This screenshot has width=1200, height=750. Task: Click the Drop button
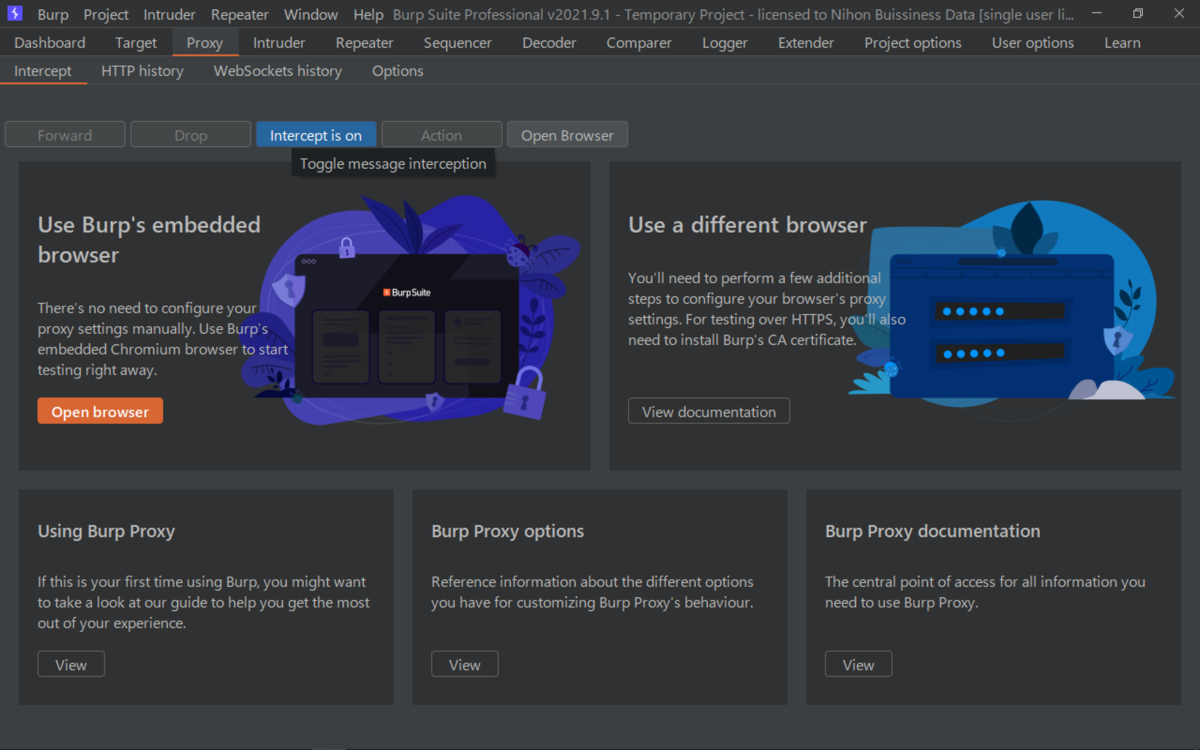191,135
